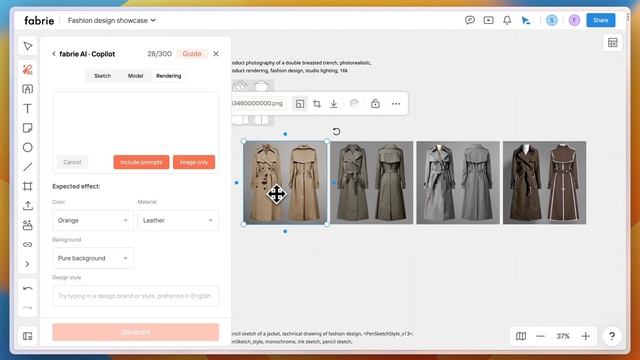Screen dimensions: 640x360
Task: Undo the last action
Action: pyautogui.click(x=28, y=289)
